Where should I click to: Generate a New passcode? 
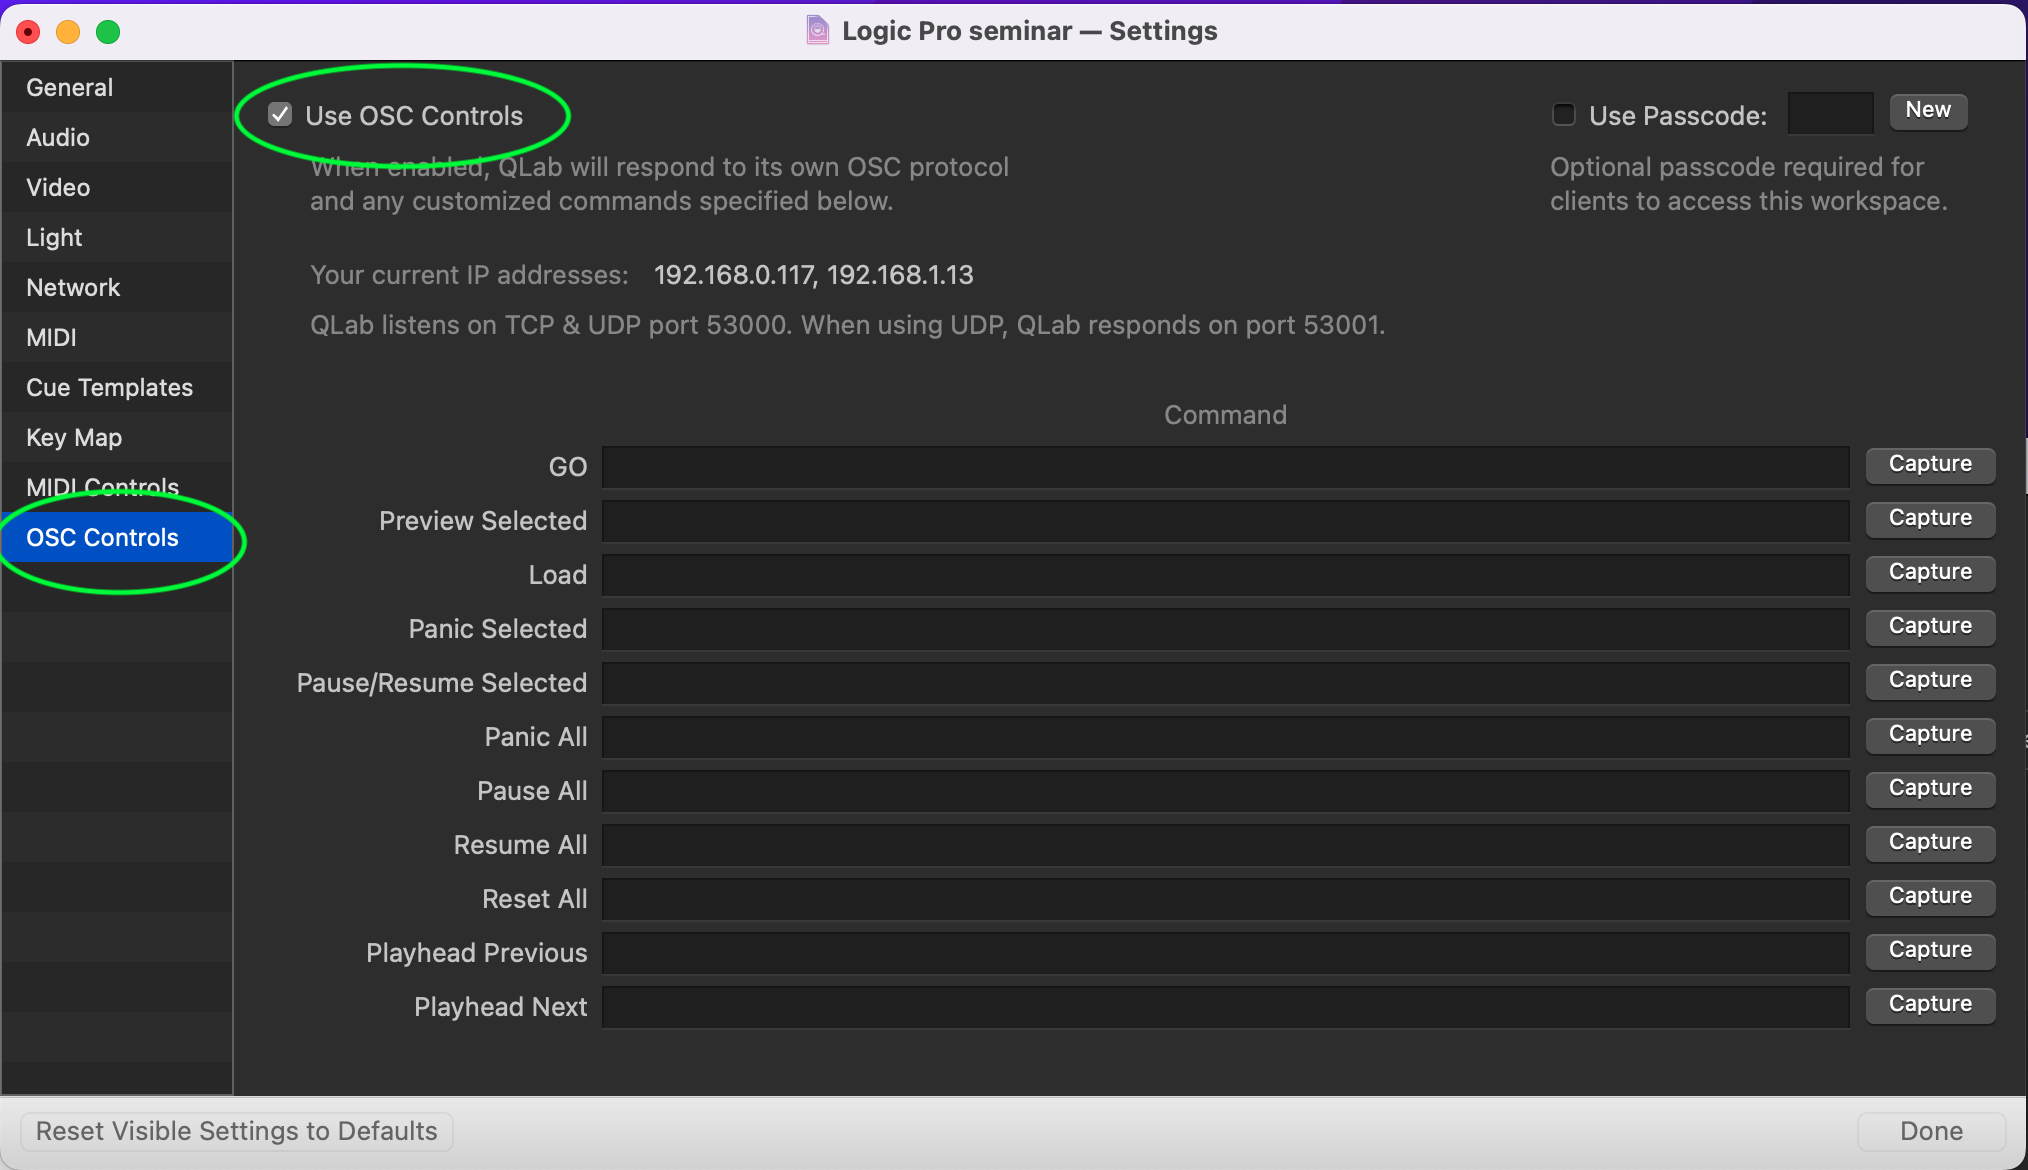tap(1927, 110)
